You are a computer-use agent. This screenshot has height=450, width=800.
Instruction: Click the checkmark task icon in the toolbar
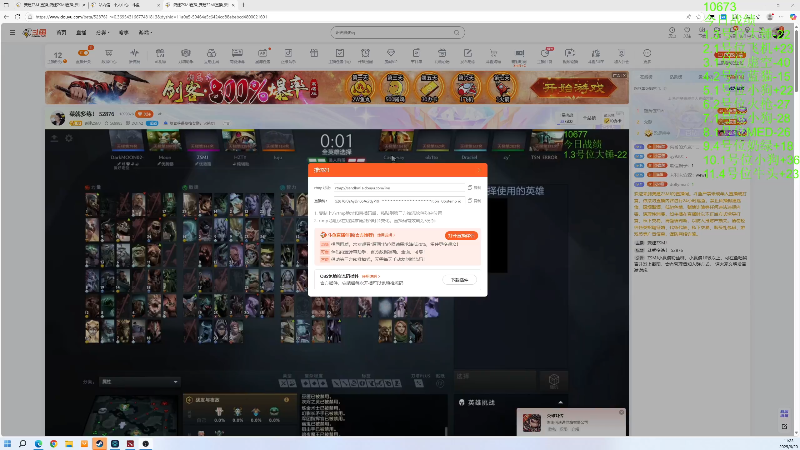tap(340, 55)
